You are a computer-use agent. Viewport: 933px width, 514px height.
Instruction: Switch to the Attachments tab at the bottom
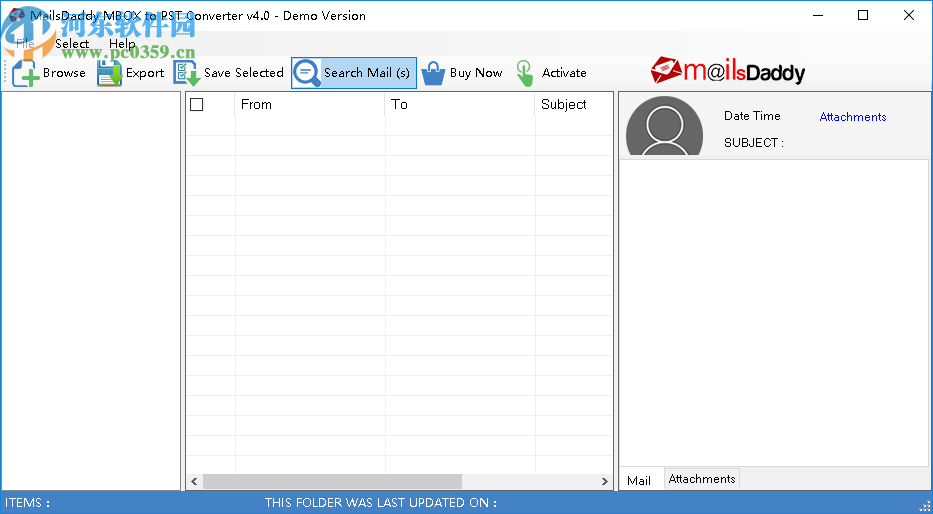tap(702, 479)
